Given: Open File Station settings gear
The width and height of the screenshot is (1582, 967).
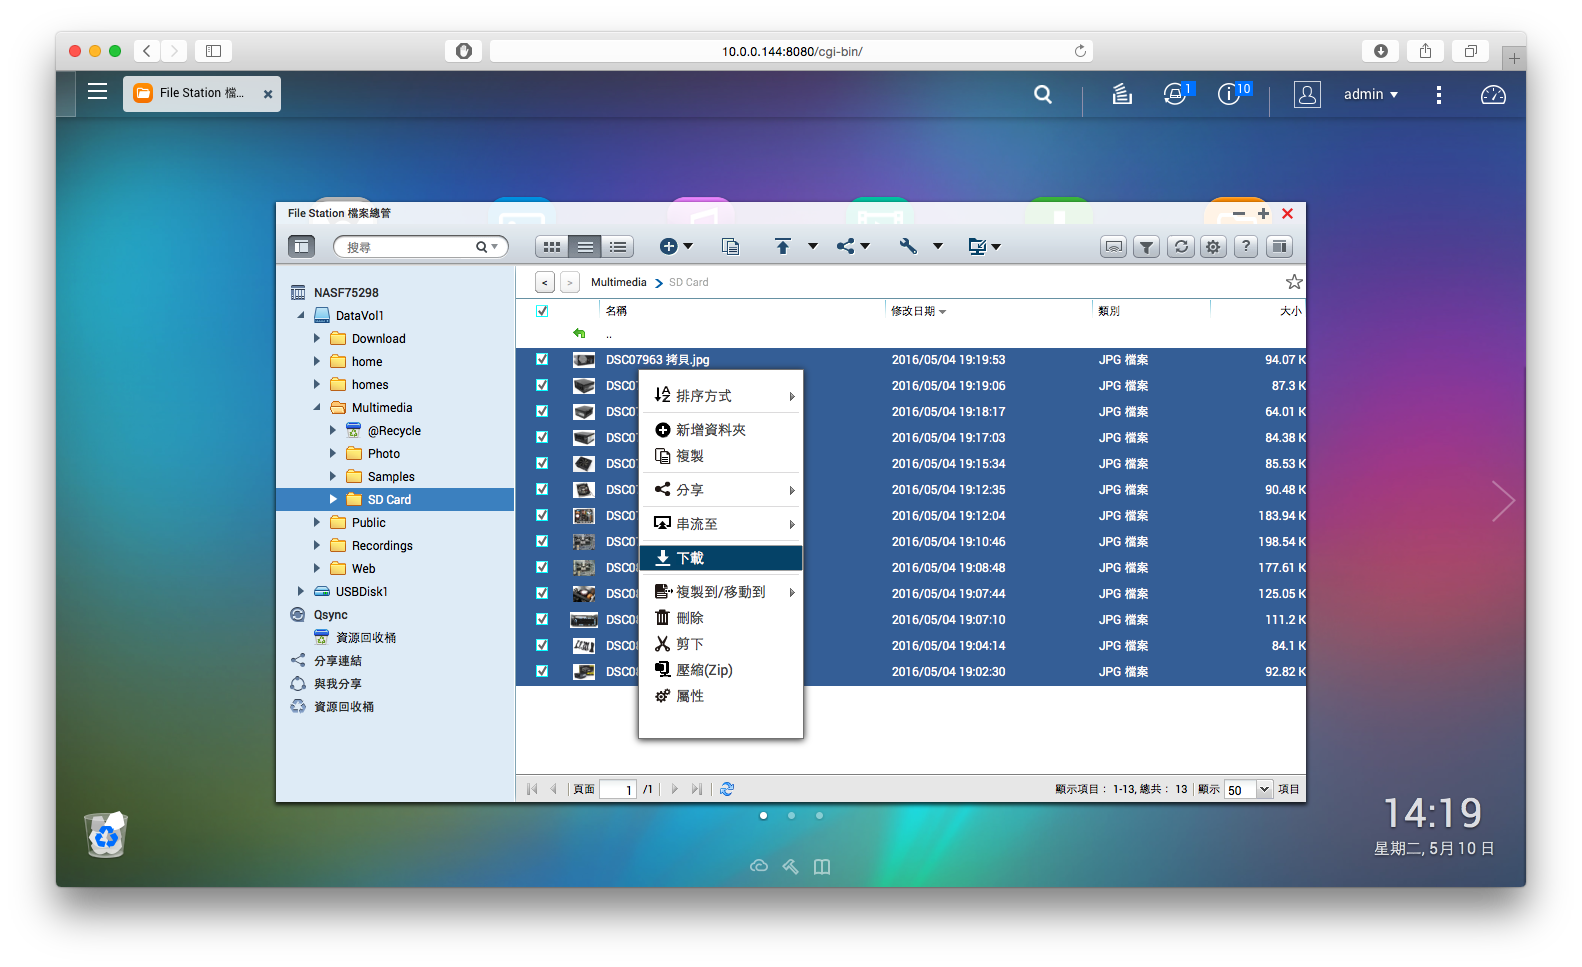Looking at the screenshot, I should [x=1213, y=247].
